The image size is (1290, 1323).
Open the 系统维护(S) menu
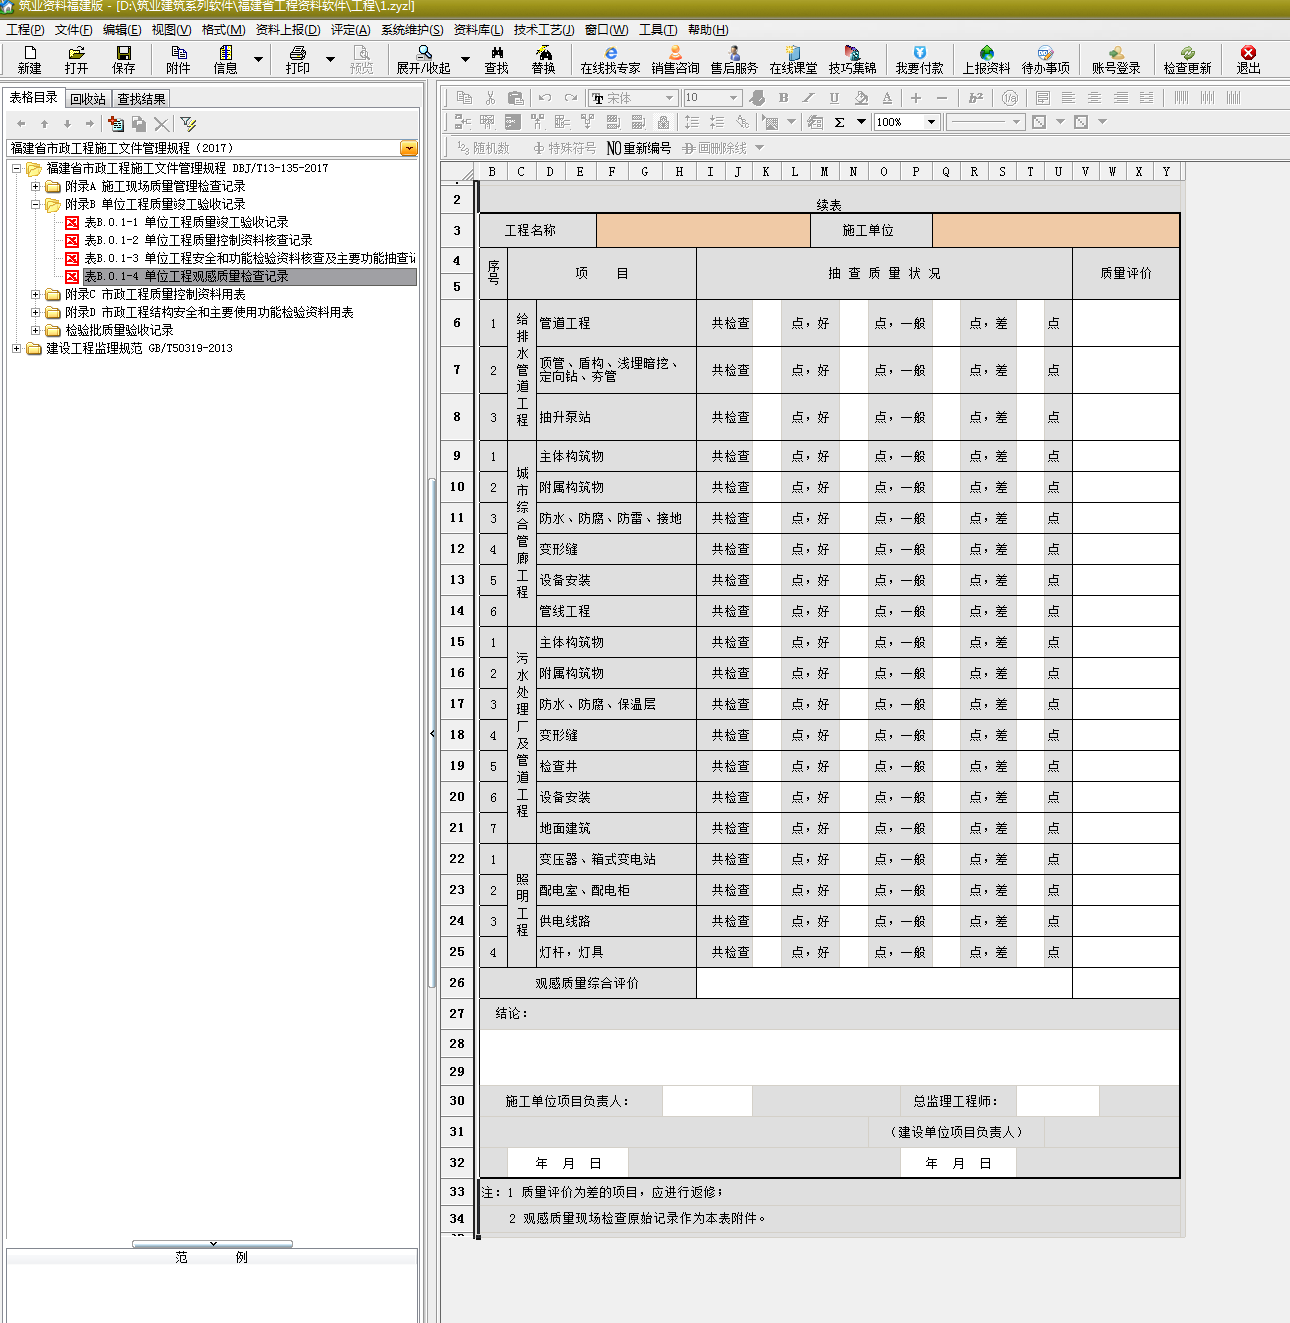pos(412,30)
